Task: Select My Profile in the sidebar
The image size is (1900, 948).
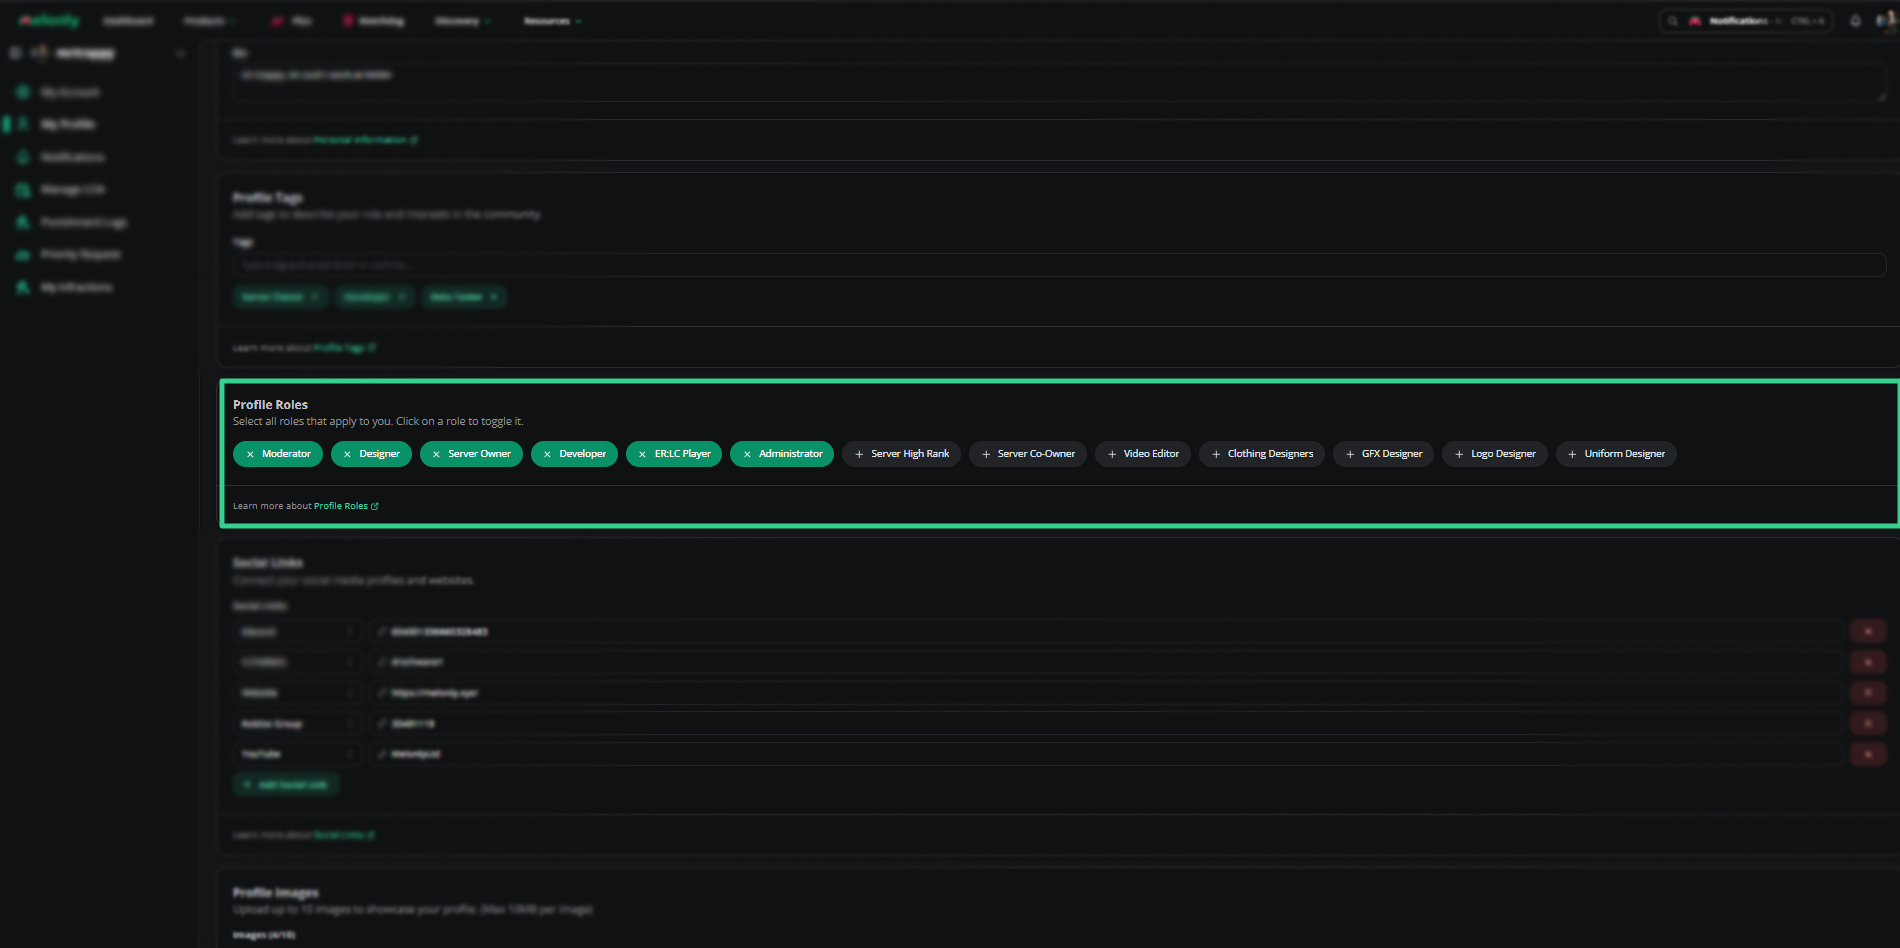Action: 67,124
